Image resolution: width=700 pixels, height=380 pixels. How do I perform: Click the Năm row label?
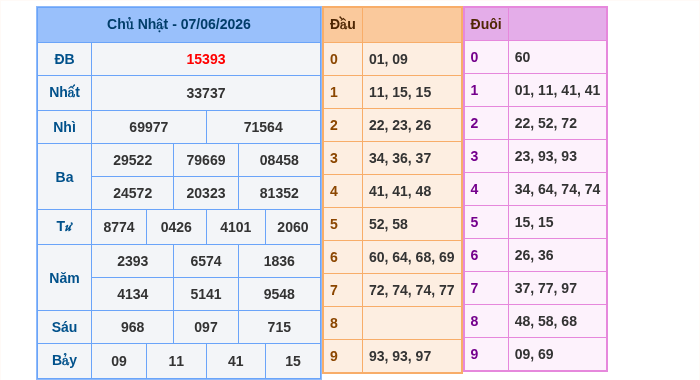(64, 278)
